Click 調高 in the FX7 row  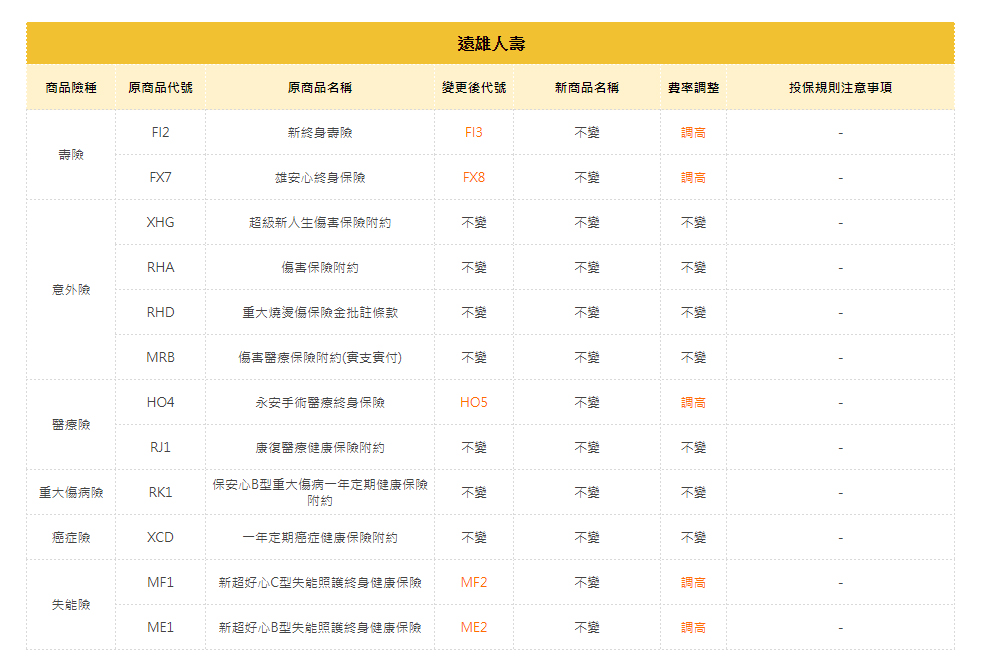click(x=693, y=177)
